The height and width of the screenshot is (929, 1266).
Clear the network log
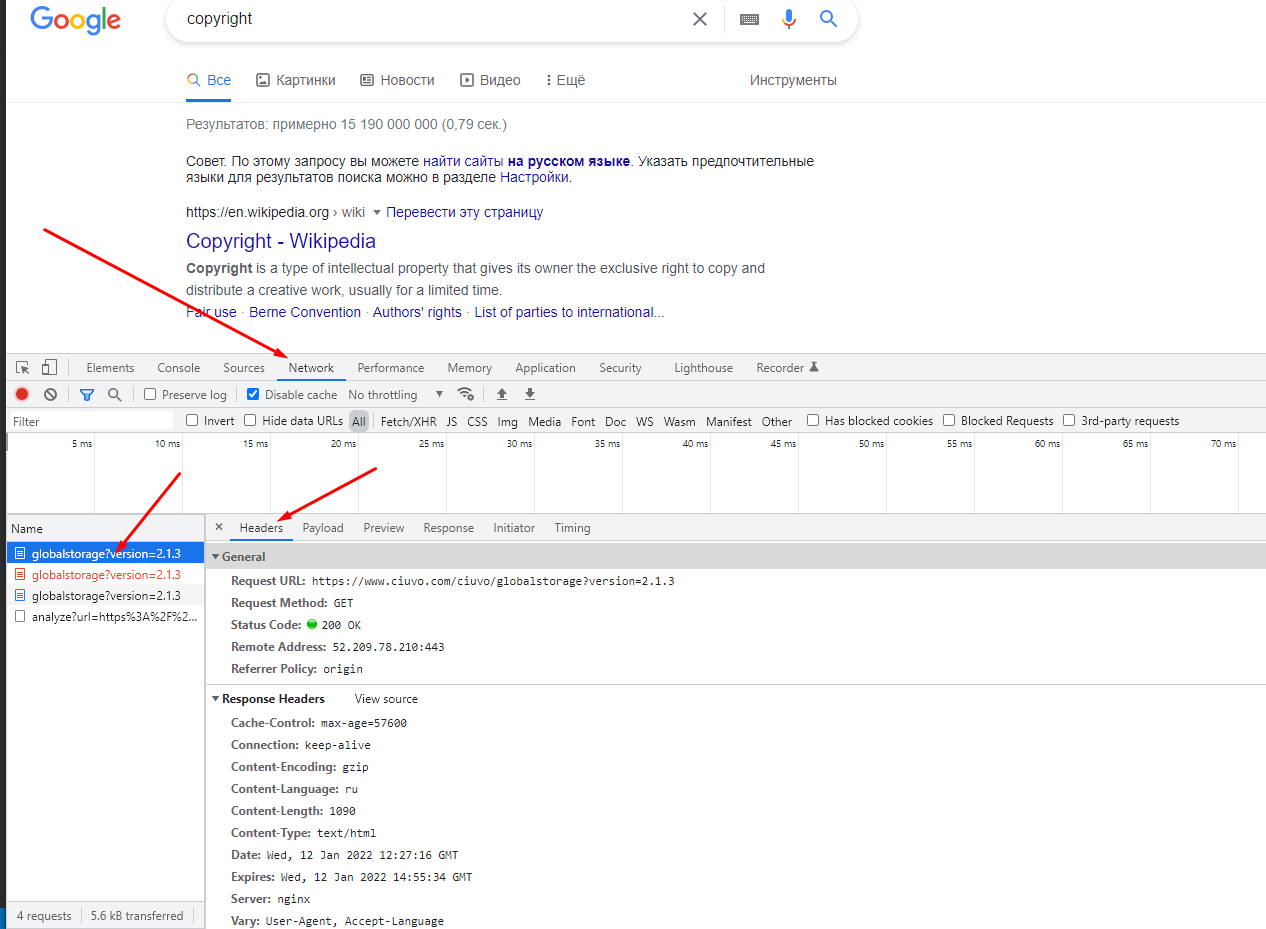tap(50, 395)
